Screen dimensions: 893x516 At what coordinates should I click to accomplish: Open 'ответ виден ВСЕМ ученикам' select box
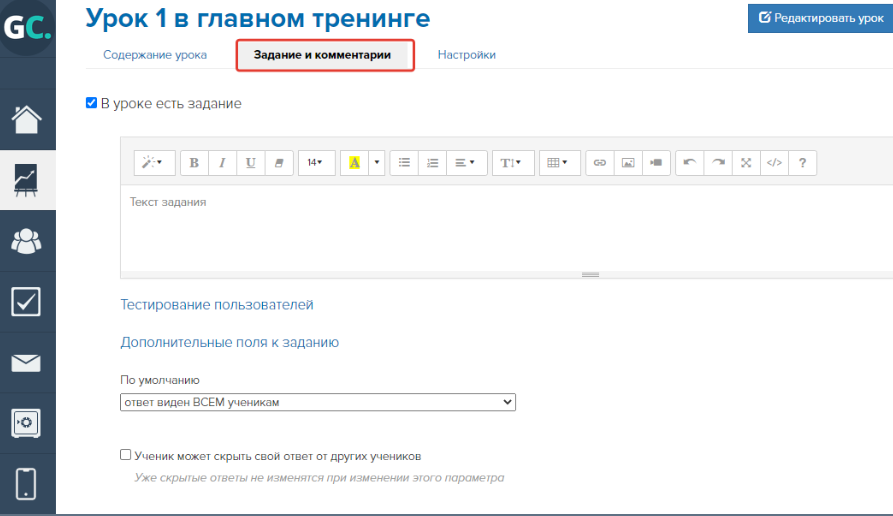click(x=318, y=402)
